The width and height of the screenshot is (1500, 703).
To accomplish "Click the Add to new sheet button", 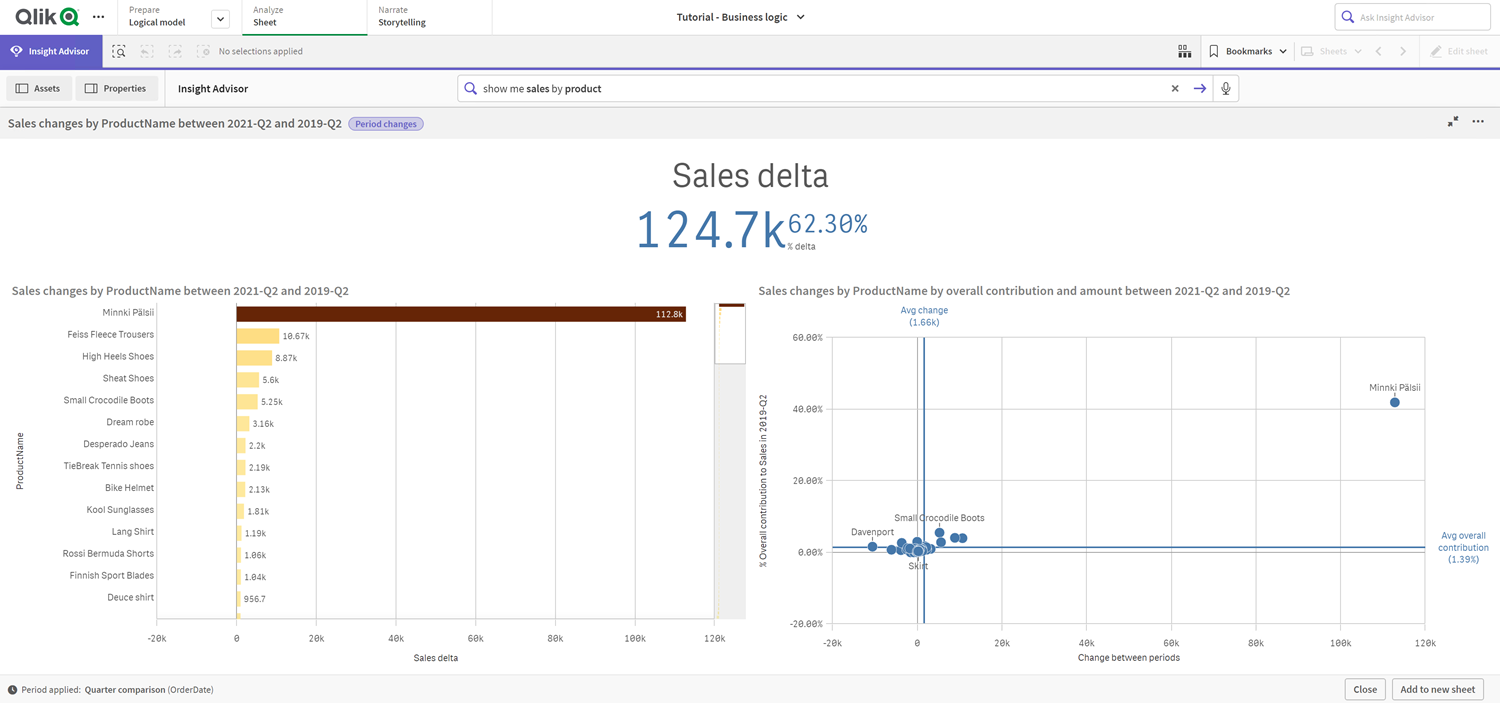I will (1437, 689).
